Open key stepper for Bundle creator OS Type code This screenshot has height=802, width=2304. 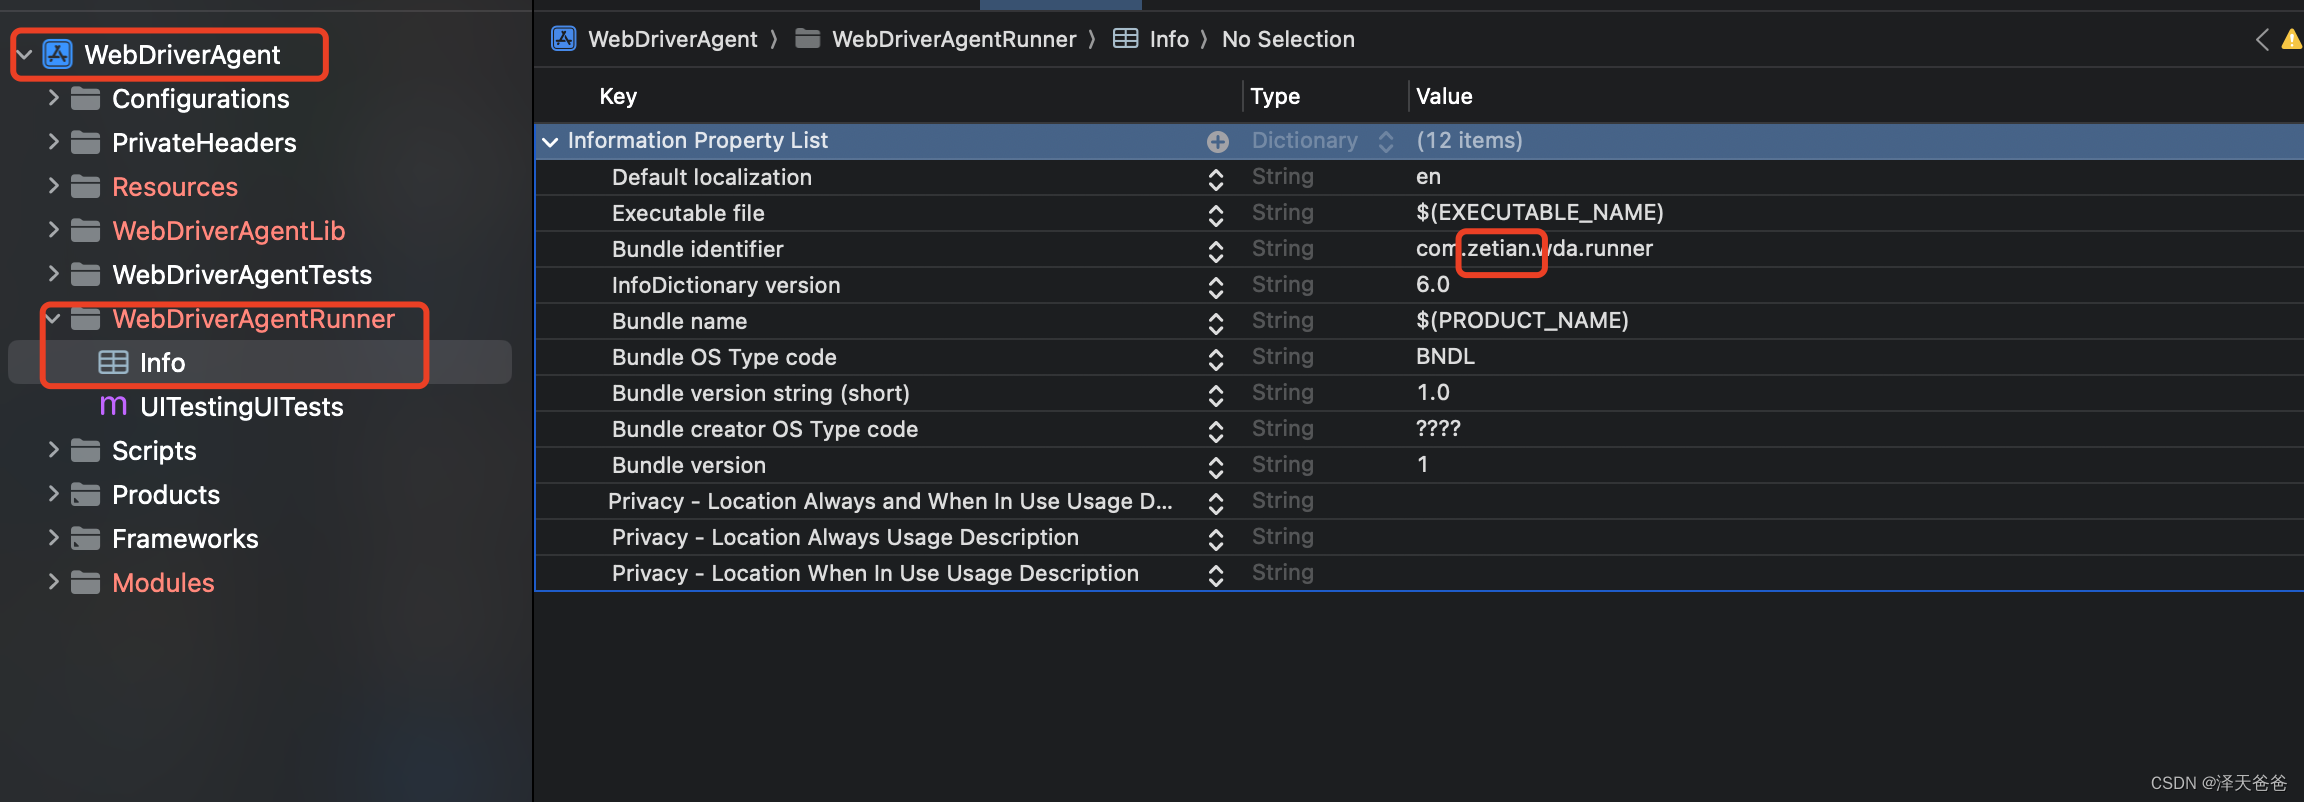coord(1216,431)
